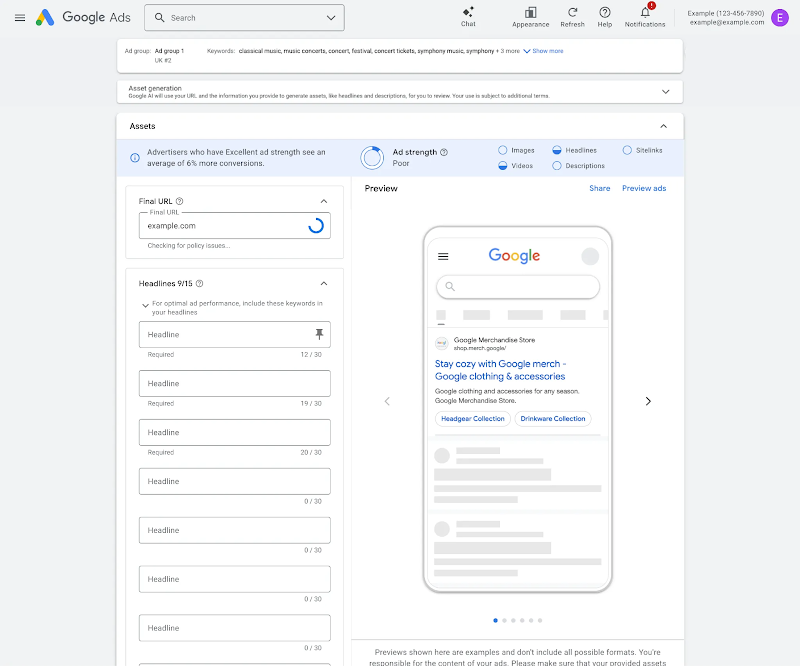Screen dimensions: 800x667
Task: Refresh the Google Ads page
Action: click(x=572, y=16)
